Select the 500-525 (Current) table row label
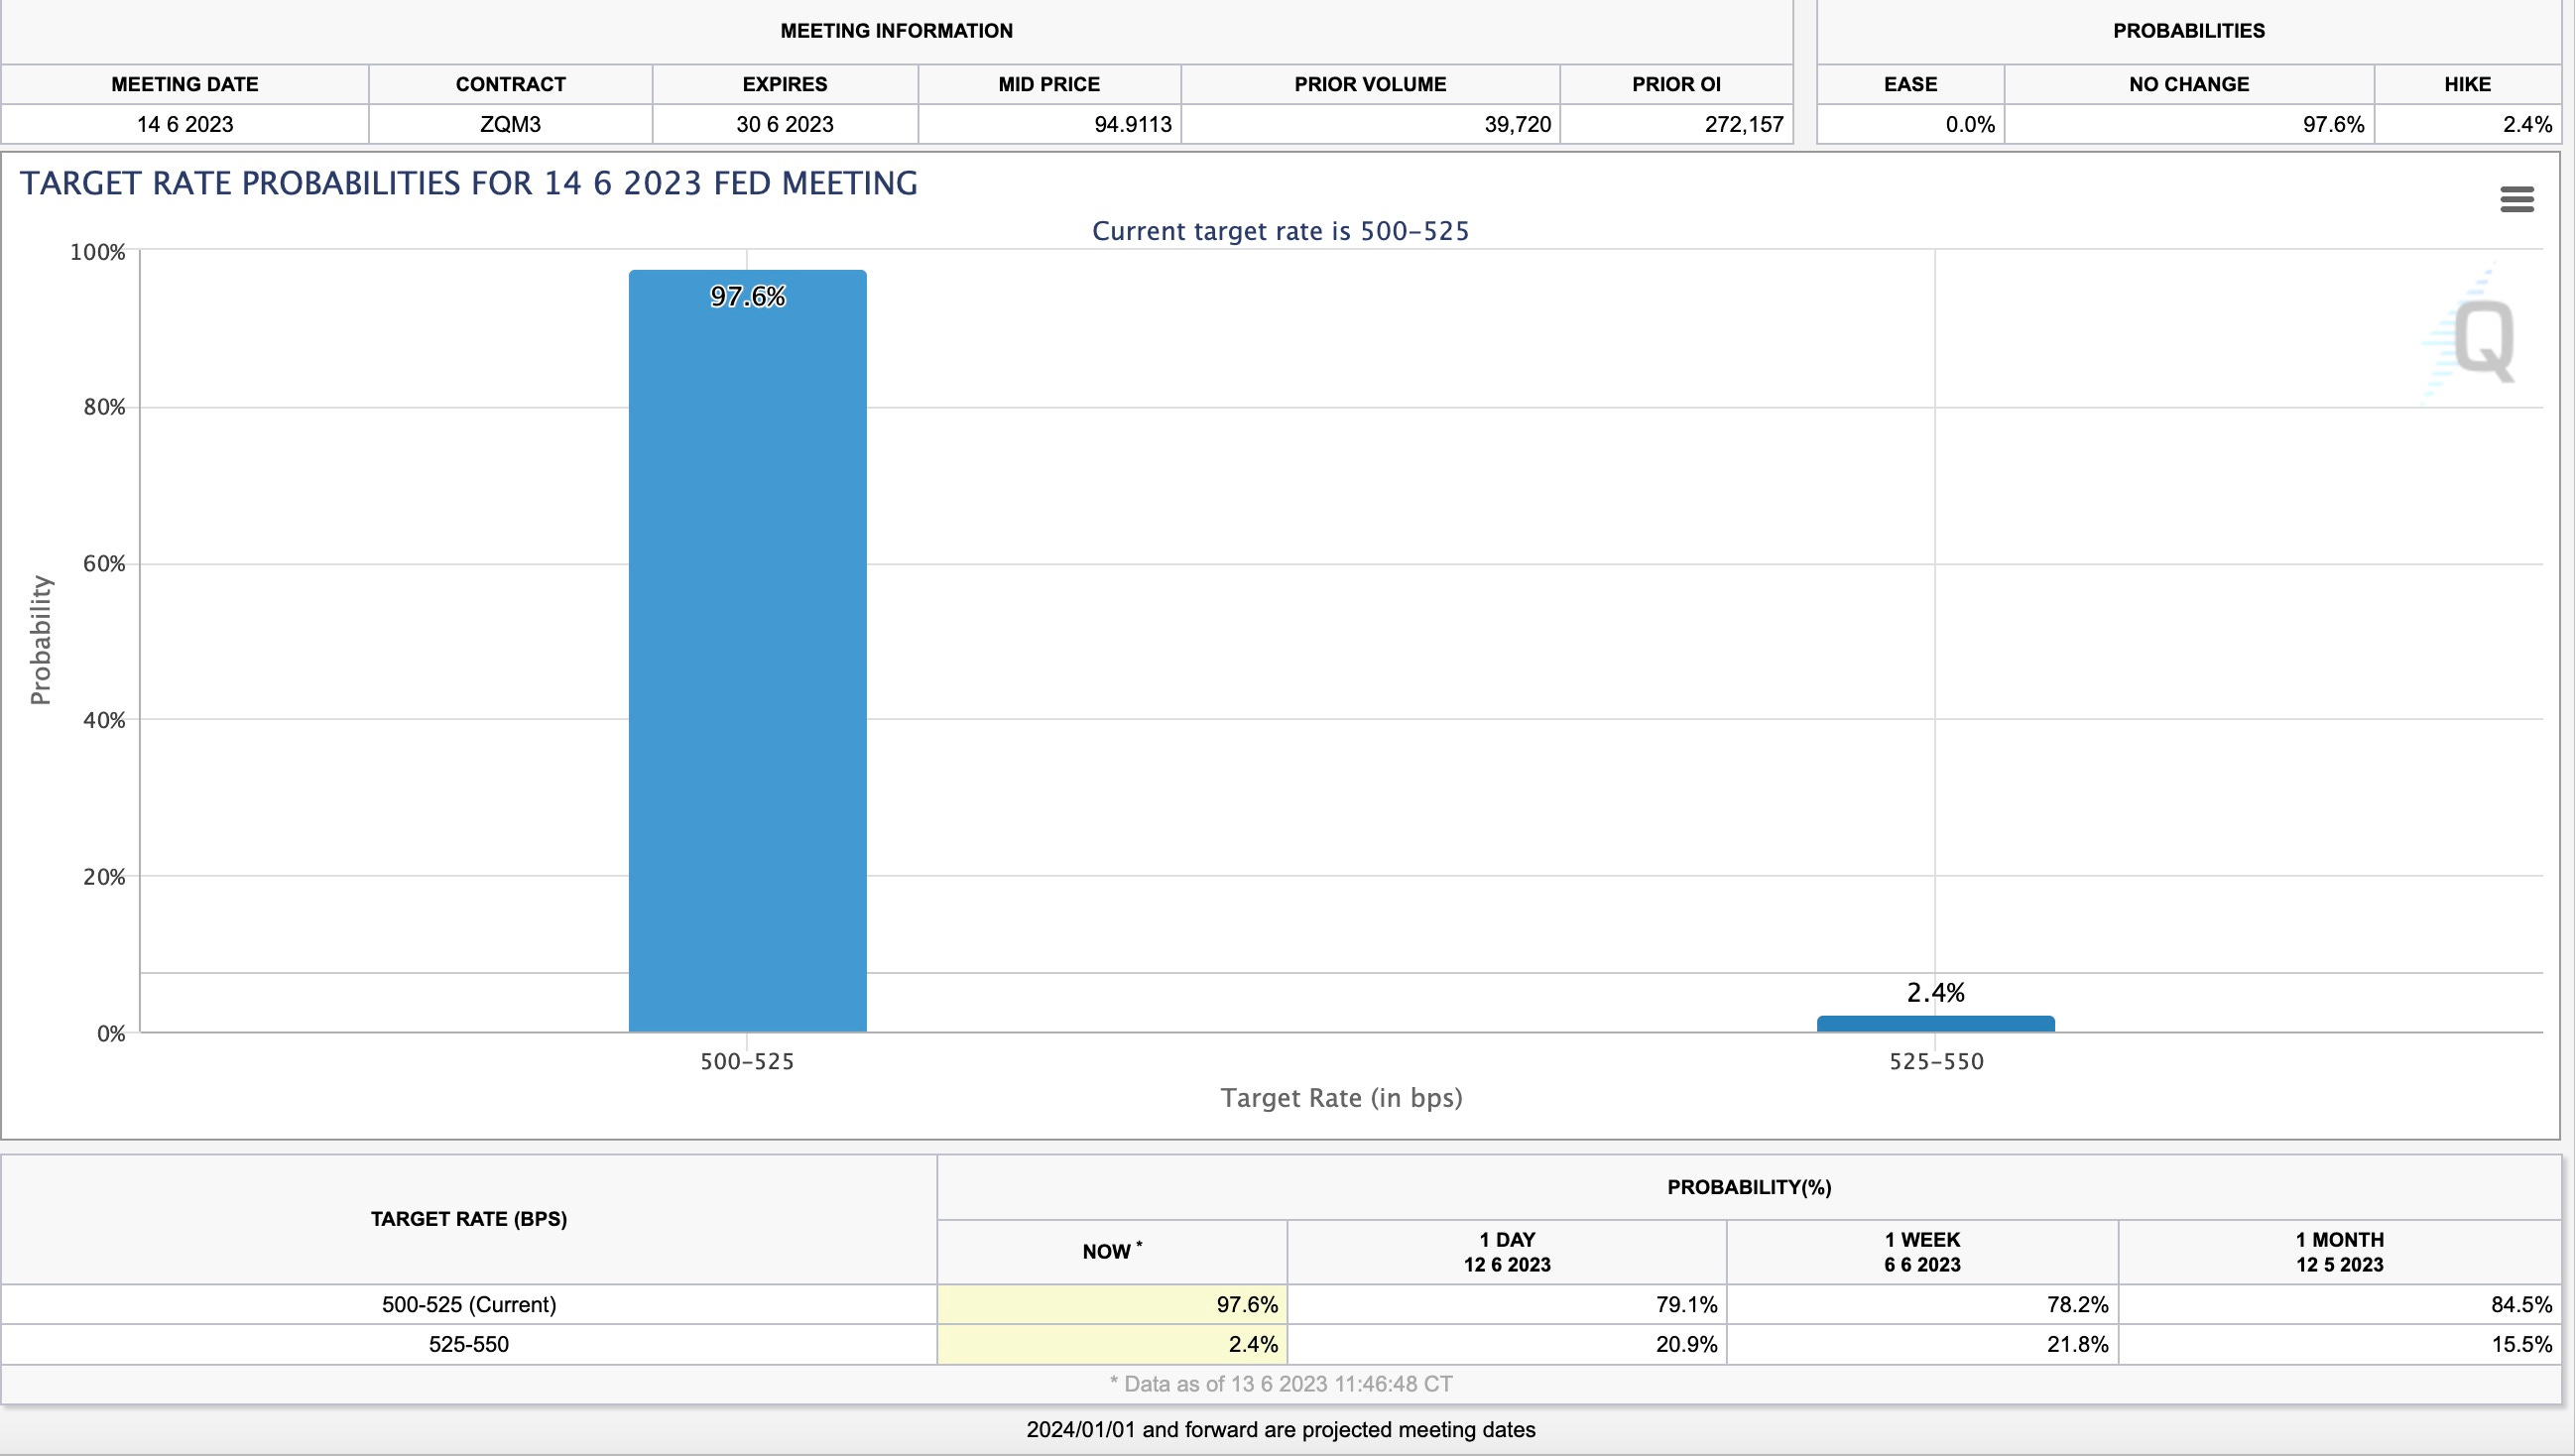 coord(469,1304)
